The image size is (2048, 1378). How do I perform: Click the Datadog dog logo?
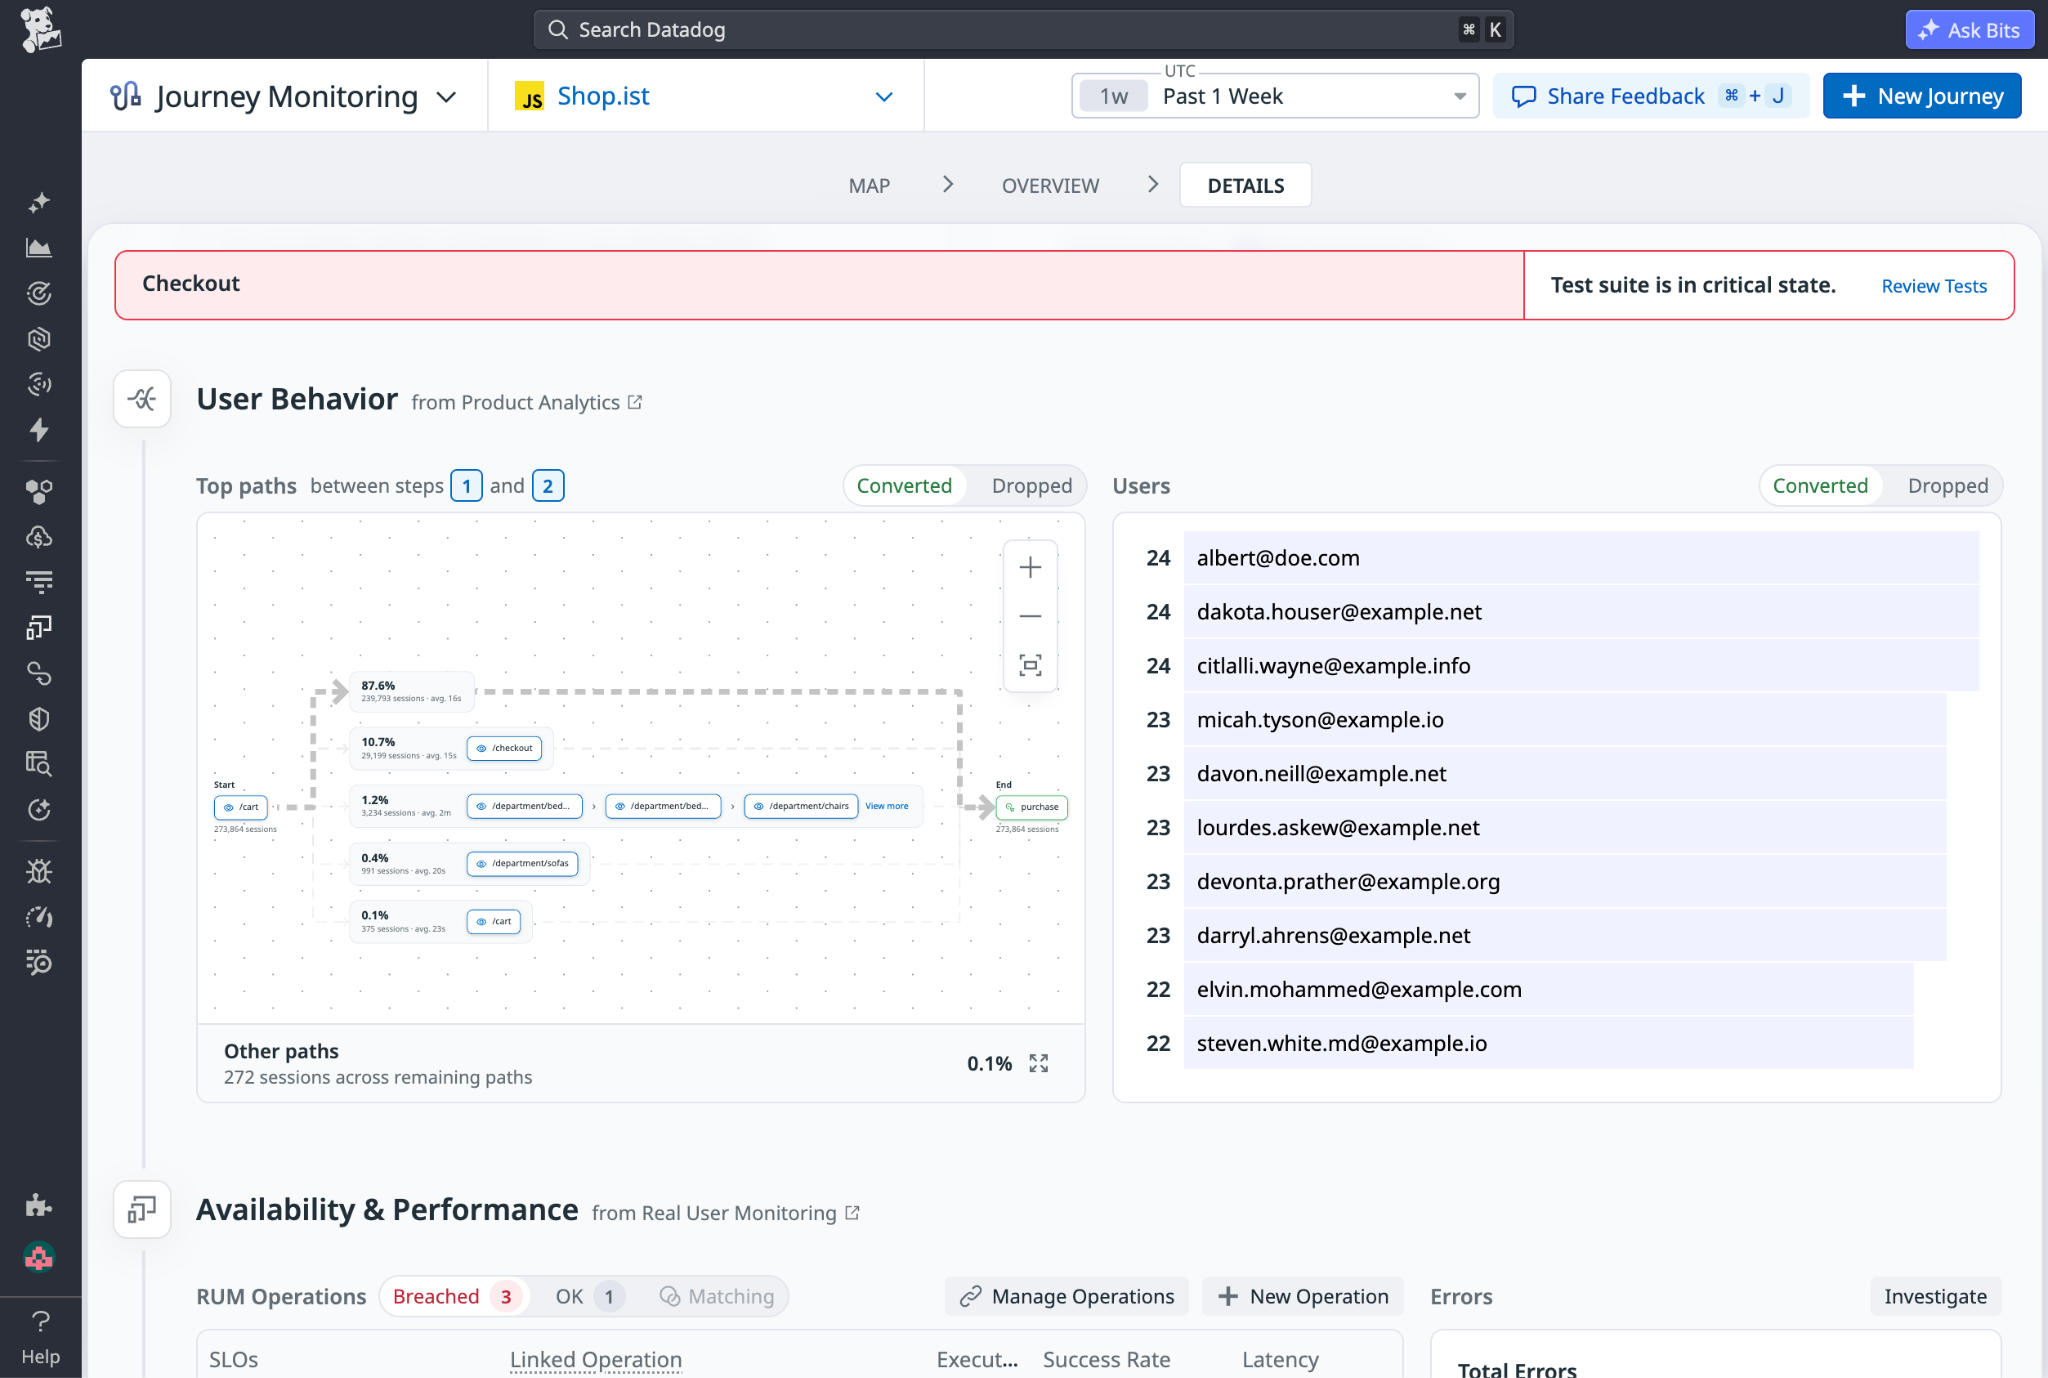[x=40, y=30]
